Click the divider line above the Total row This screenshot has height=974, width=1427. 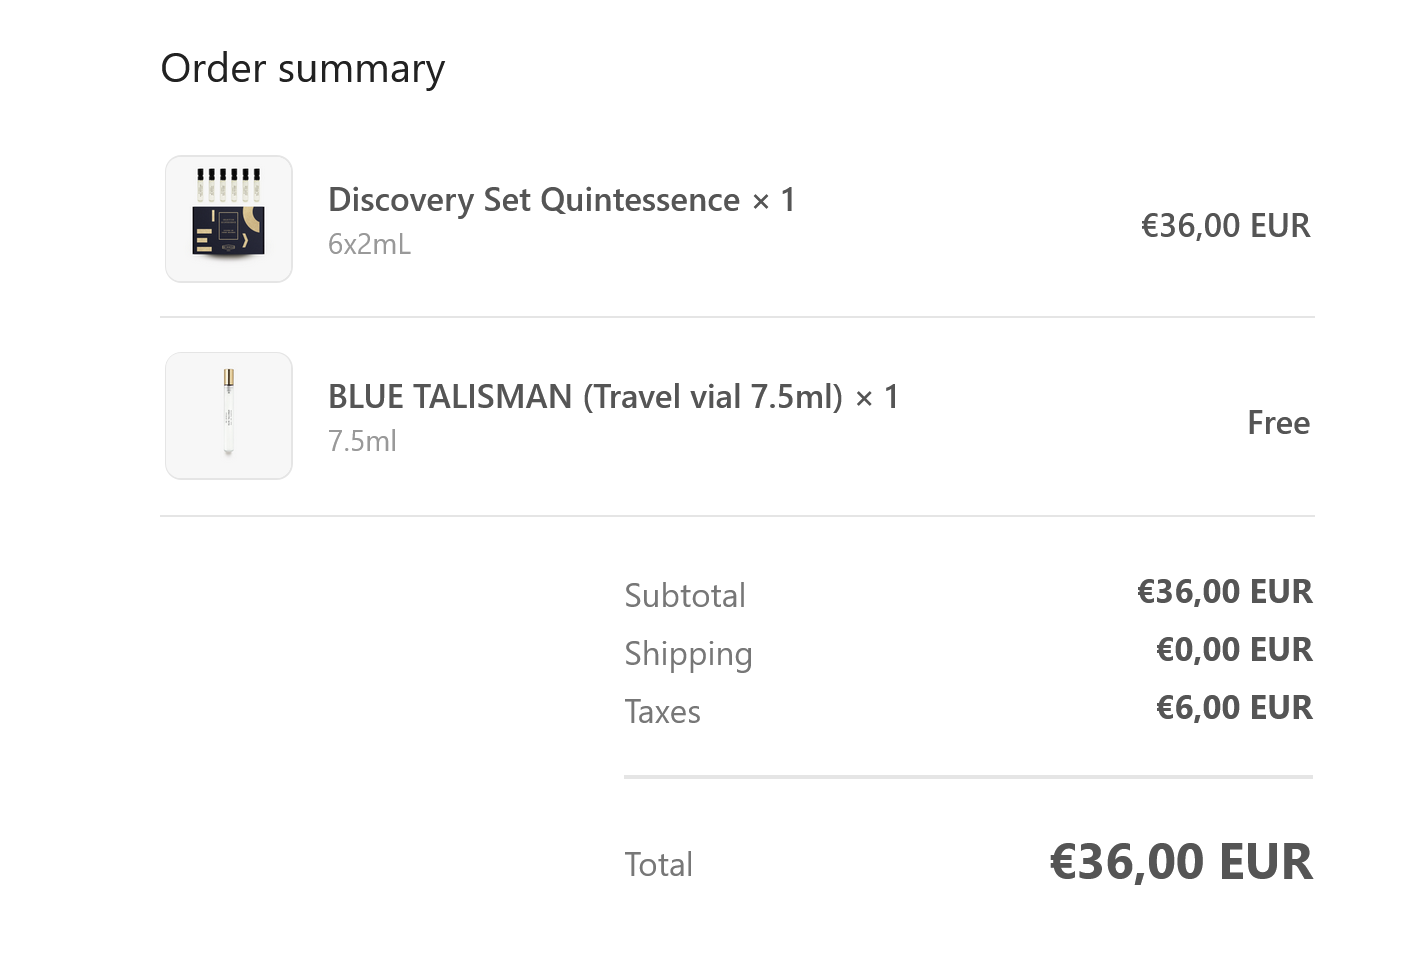point(968,776)
